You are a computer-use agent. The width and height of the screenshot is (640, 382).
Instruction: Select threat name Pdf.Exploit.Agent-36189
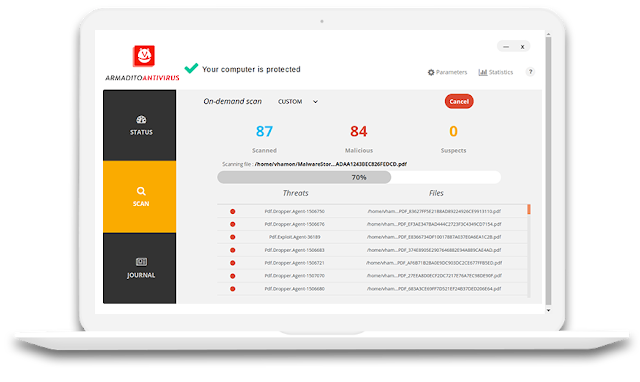[x=294, y=237]
